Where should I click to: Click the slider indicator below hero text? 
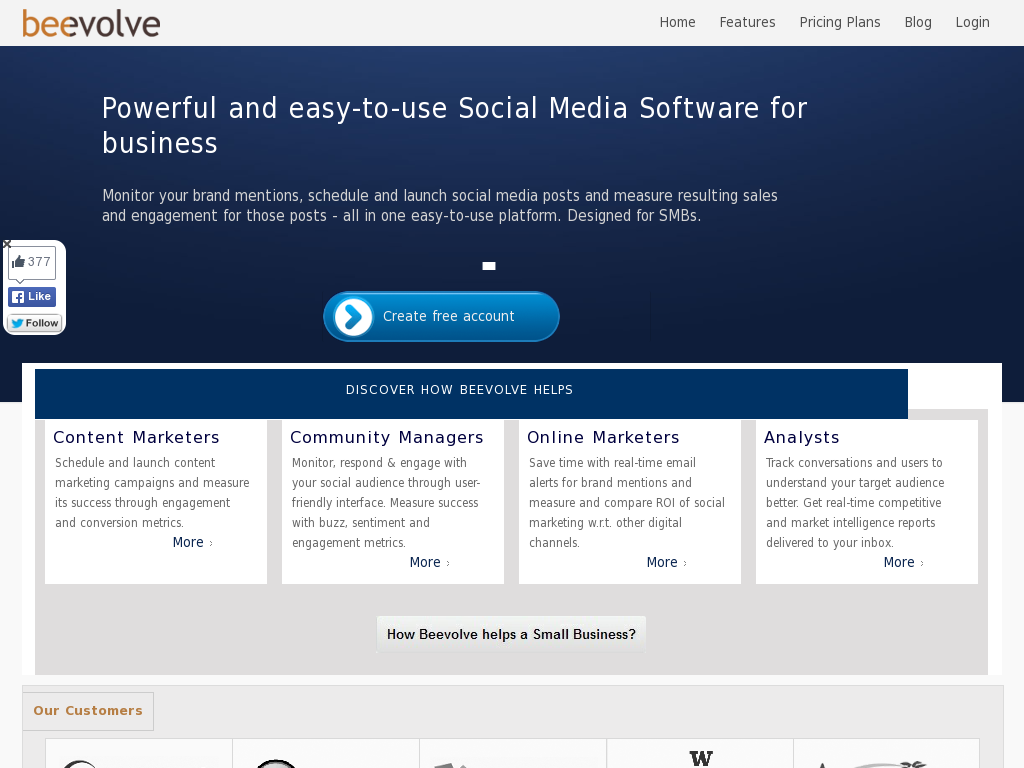489,266
